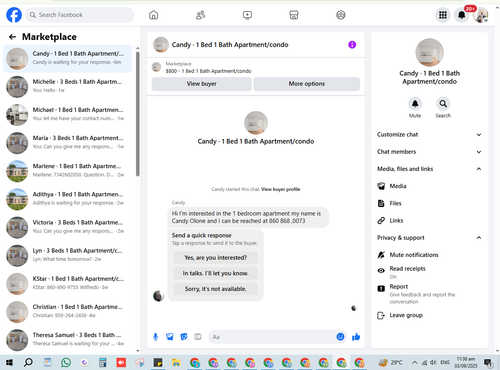Open Windows Start menu
500x370 pixels.
[9, 362]
